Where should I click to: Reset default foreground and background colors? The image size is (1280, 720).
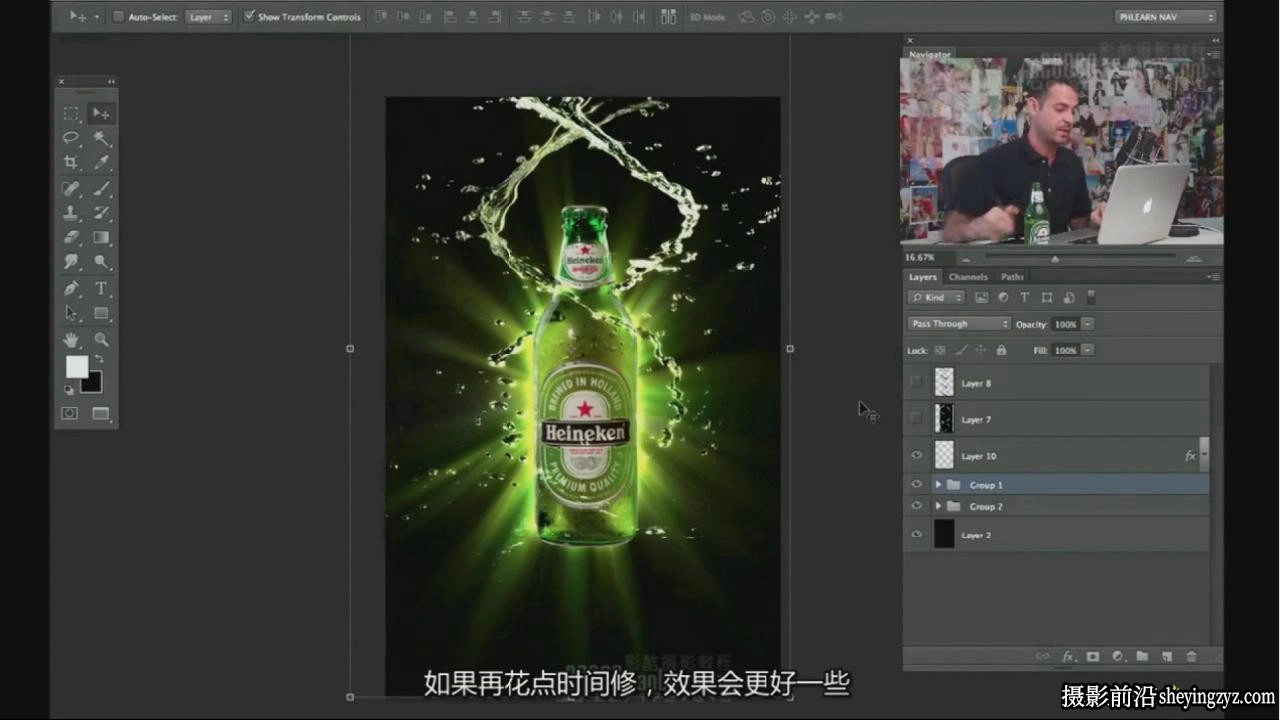[x=69, y=390]
